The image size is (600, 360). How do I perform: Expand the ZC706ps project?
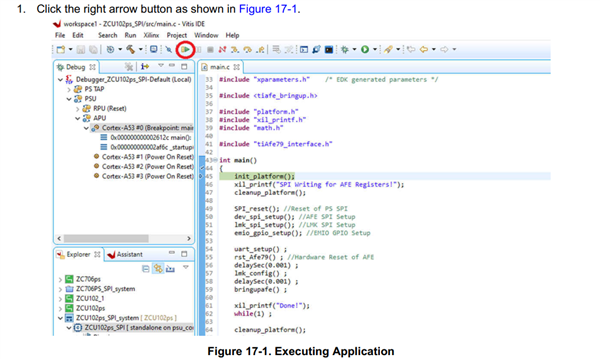point(60,279)
